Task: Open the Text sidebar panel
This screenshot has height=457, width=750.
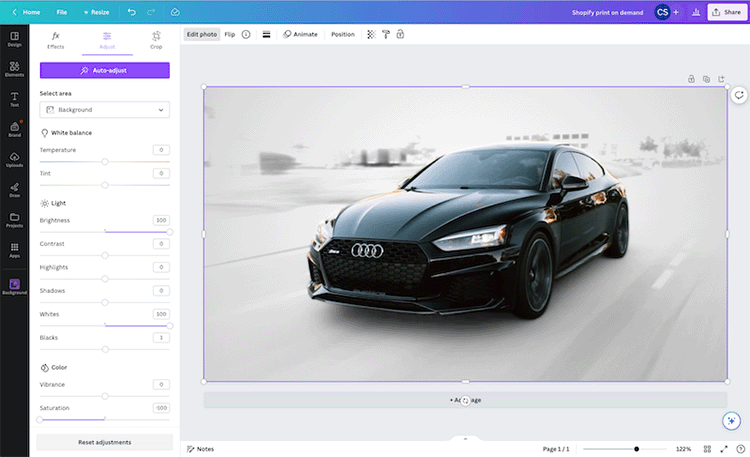Action: click(14, 100)
